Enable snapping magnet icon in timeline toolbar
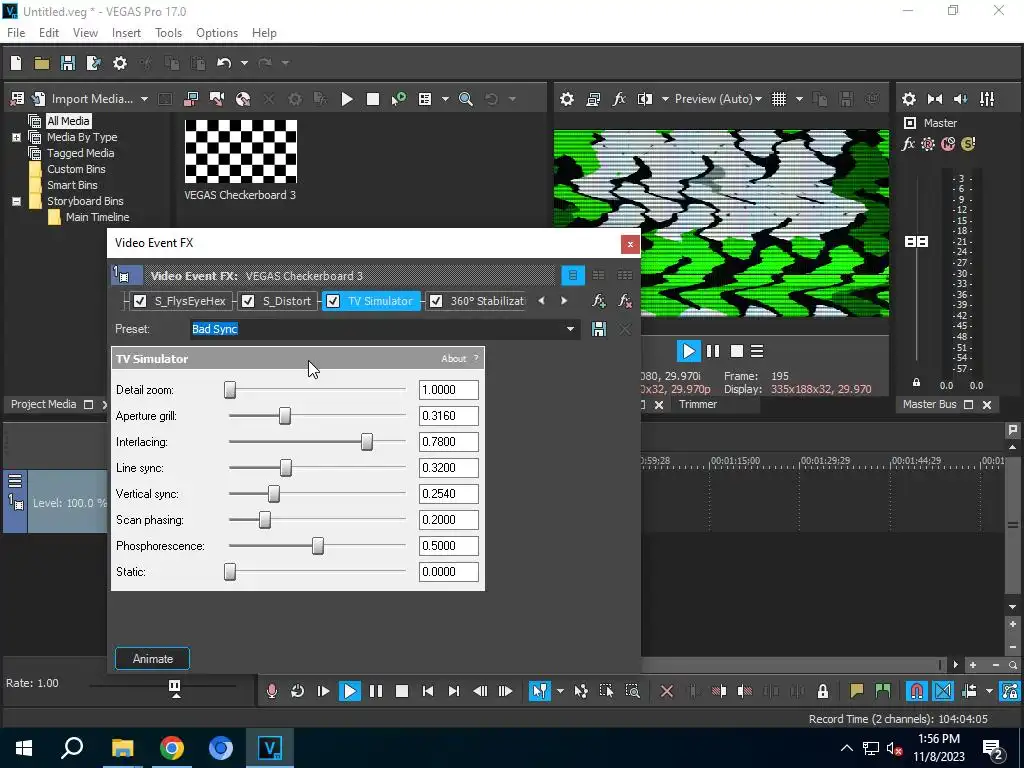This screenshot has width=1024, height=768. point(917,691)
